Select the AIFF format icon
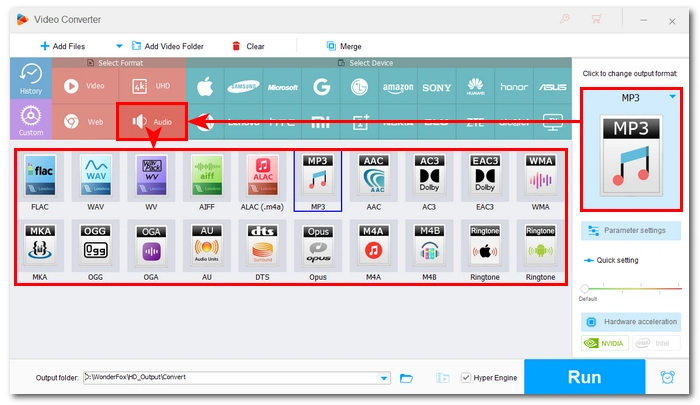 pos(207,176)
